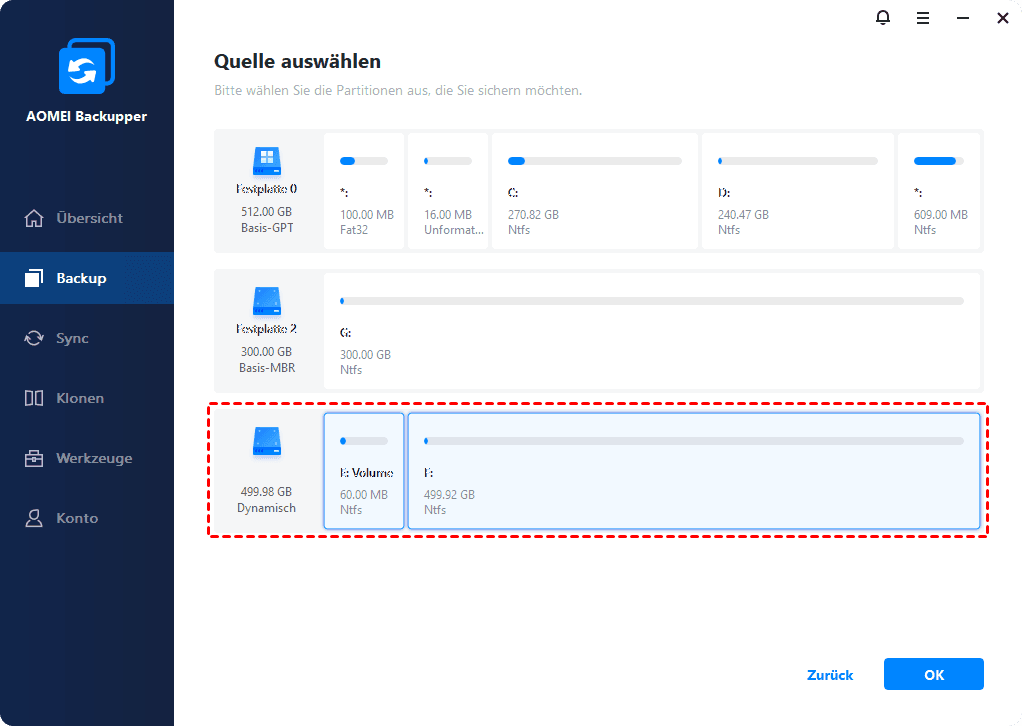Open the hamburger menu icon

922,18
